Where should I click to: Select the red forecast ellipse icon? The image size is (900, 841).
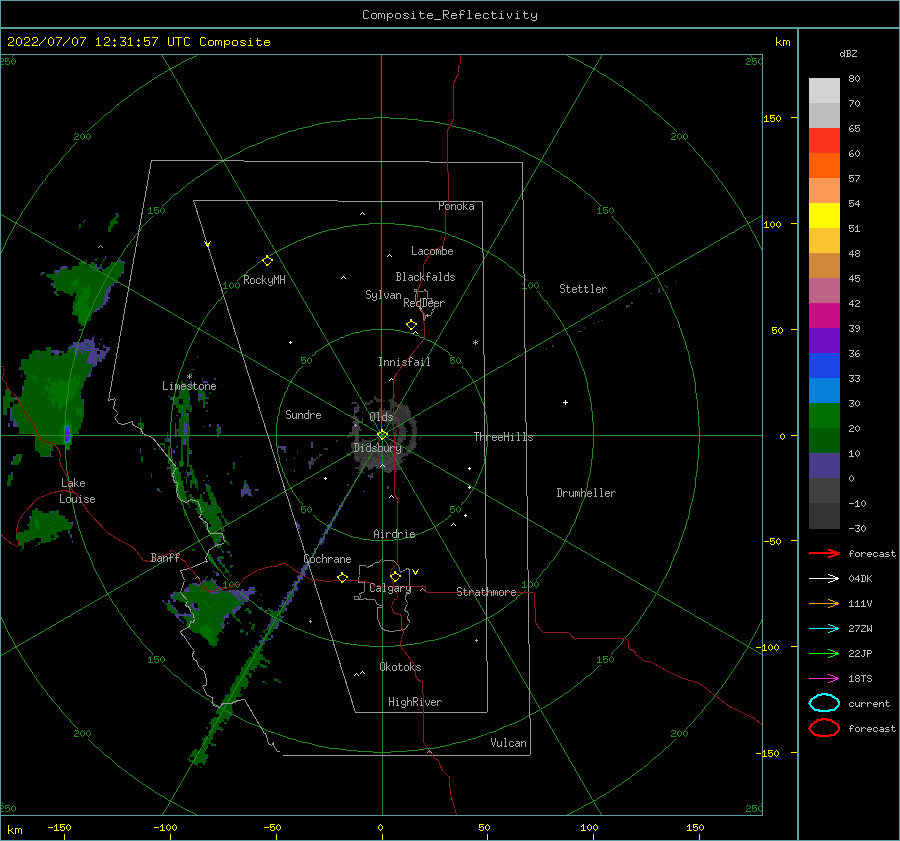[824, 728]
